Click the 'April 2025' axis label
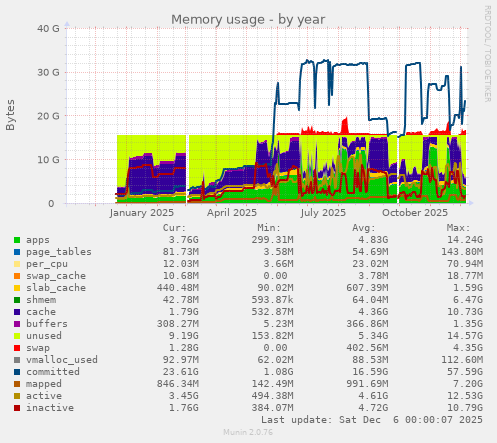The image size is (497, 443). point(232,213)
